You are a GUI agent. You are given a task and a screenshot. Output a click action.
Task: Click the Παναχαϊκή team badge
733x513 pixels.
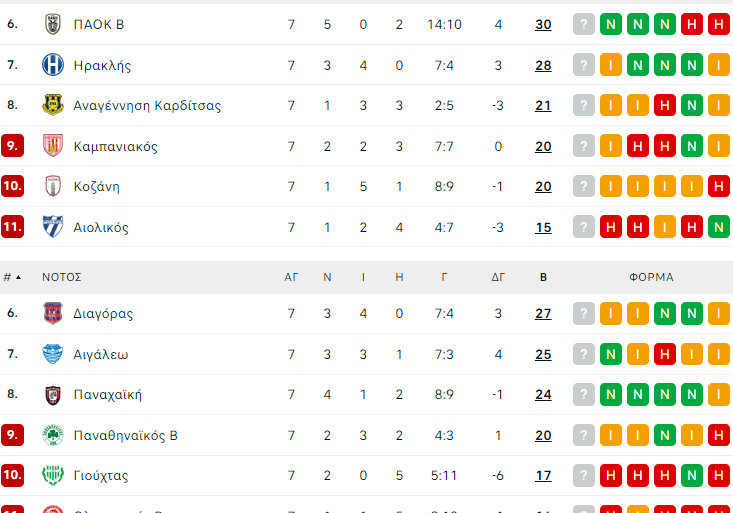(53, 394)
